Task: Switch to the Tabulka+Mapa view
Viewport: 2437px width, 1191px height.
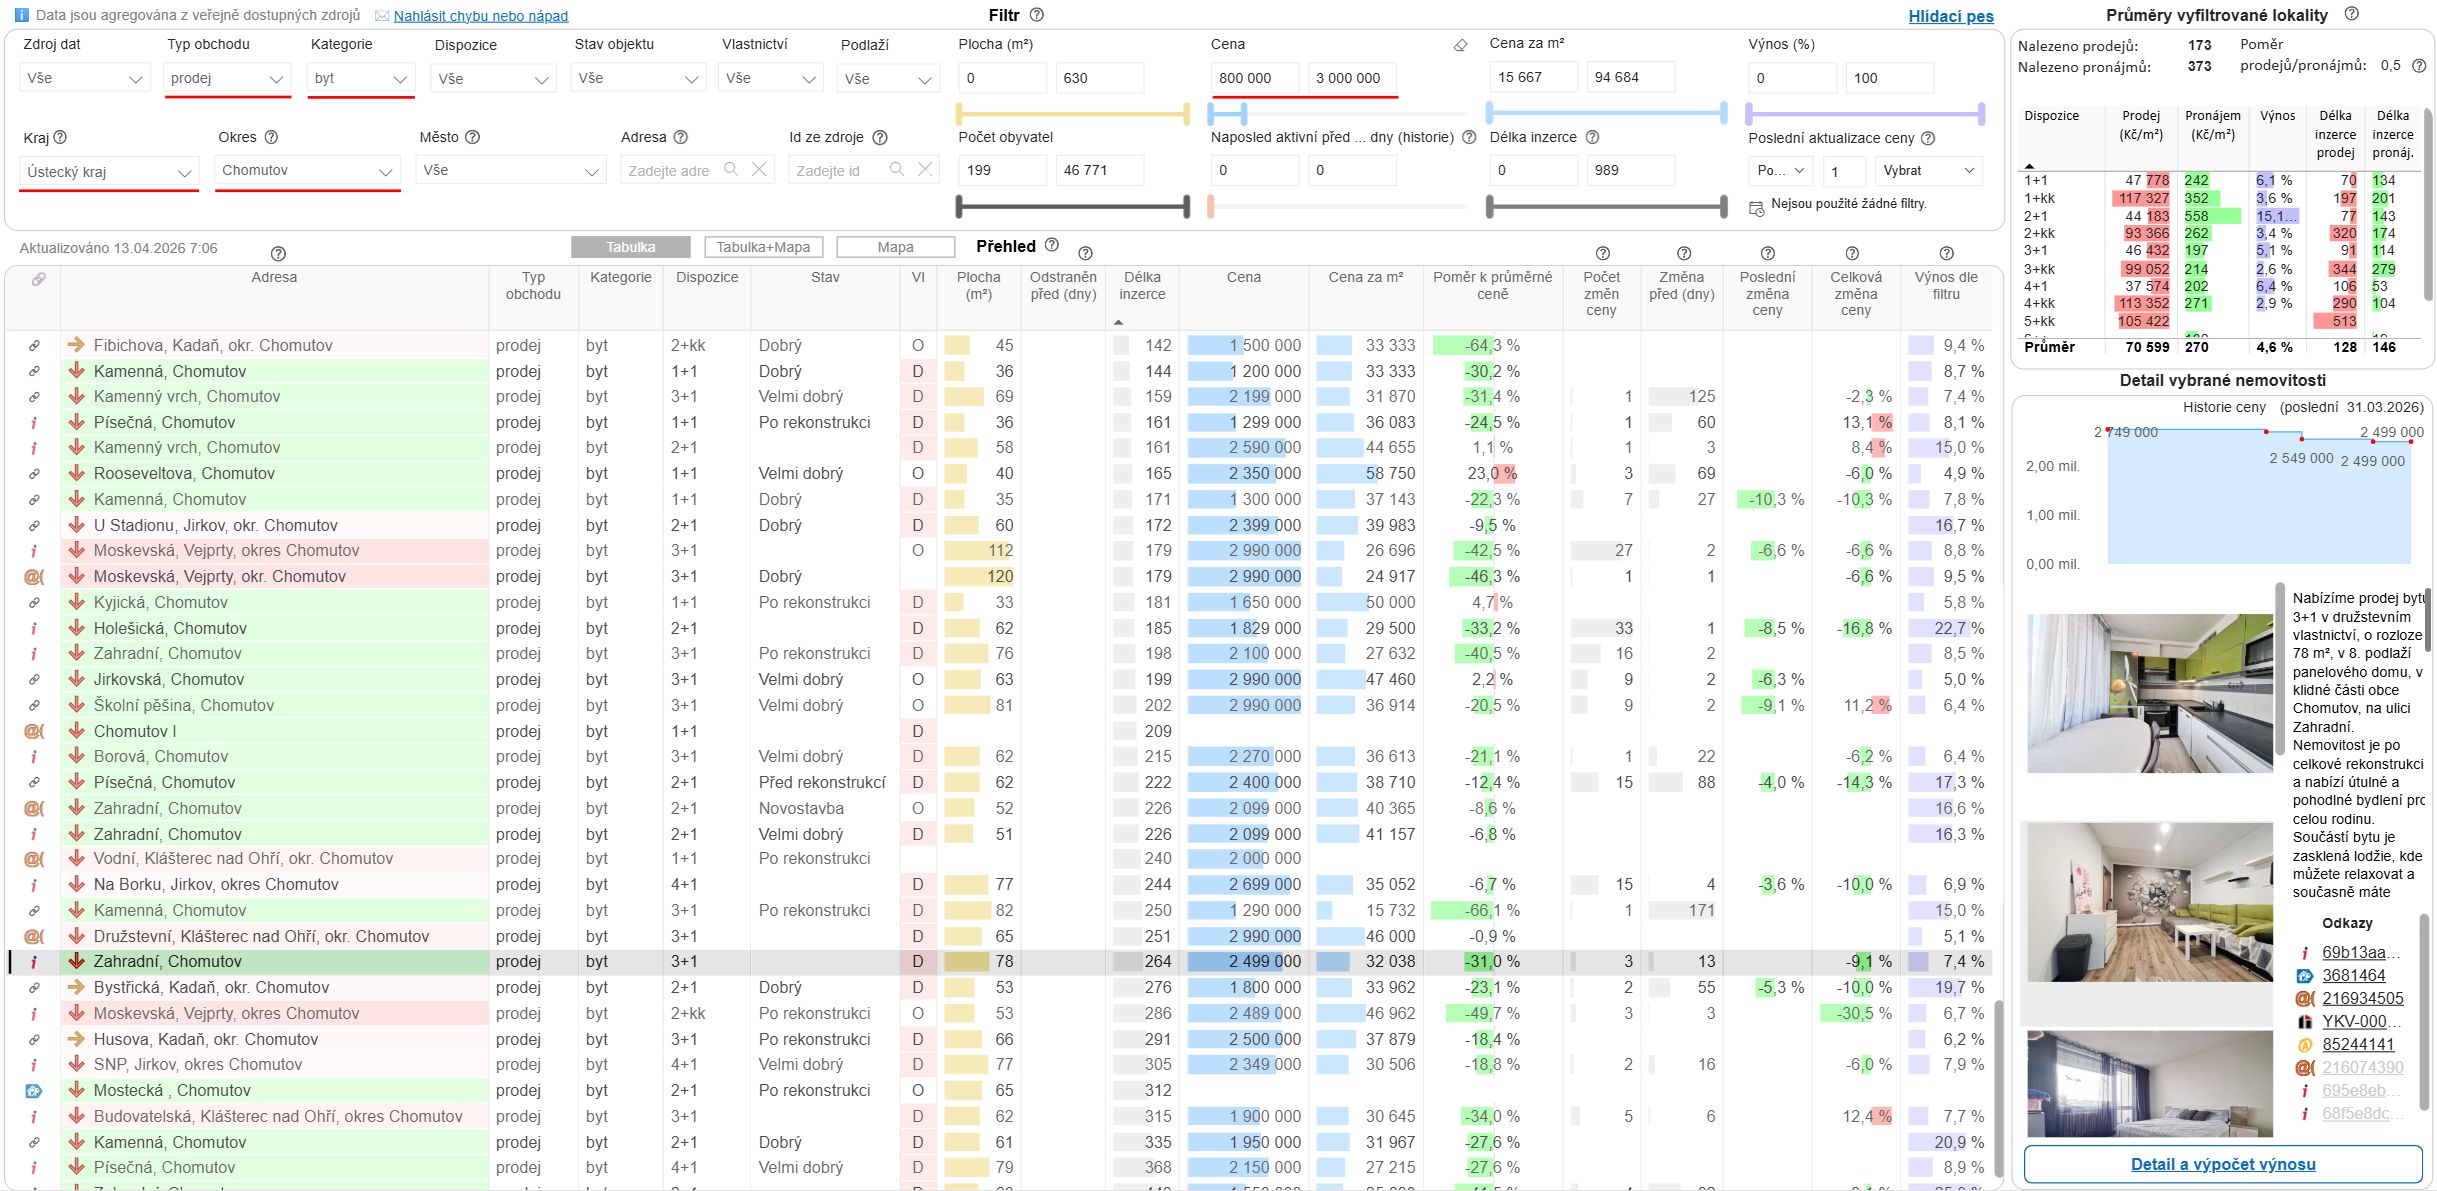Action: tap(763, 247)
